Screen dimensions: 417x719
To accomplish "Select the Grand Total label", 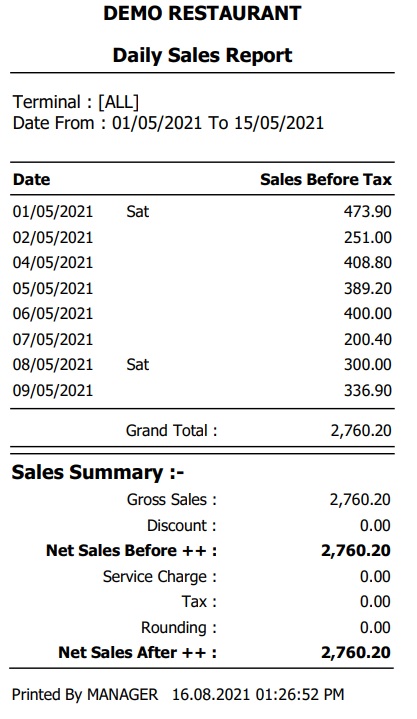I will [x=172, y=431].
